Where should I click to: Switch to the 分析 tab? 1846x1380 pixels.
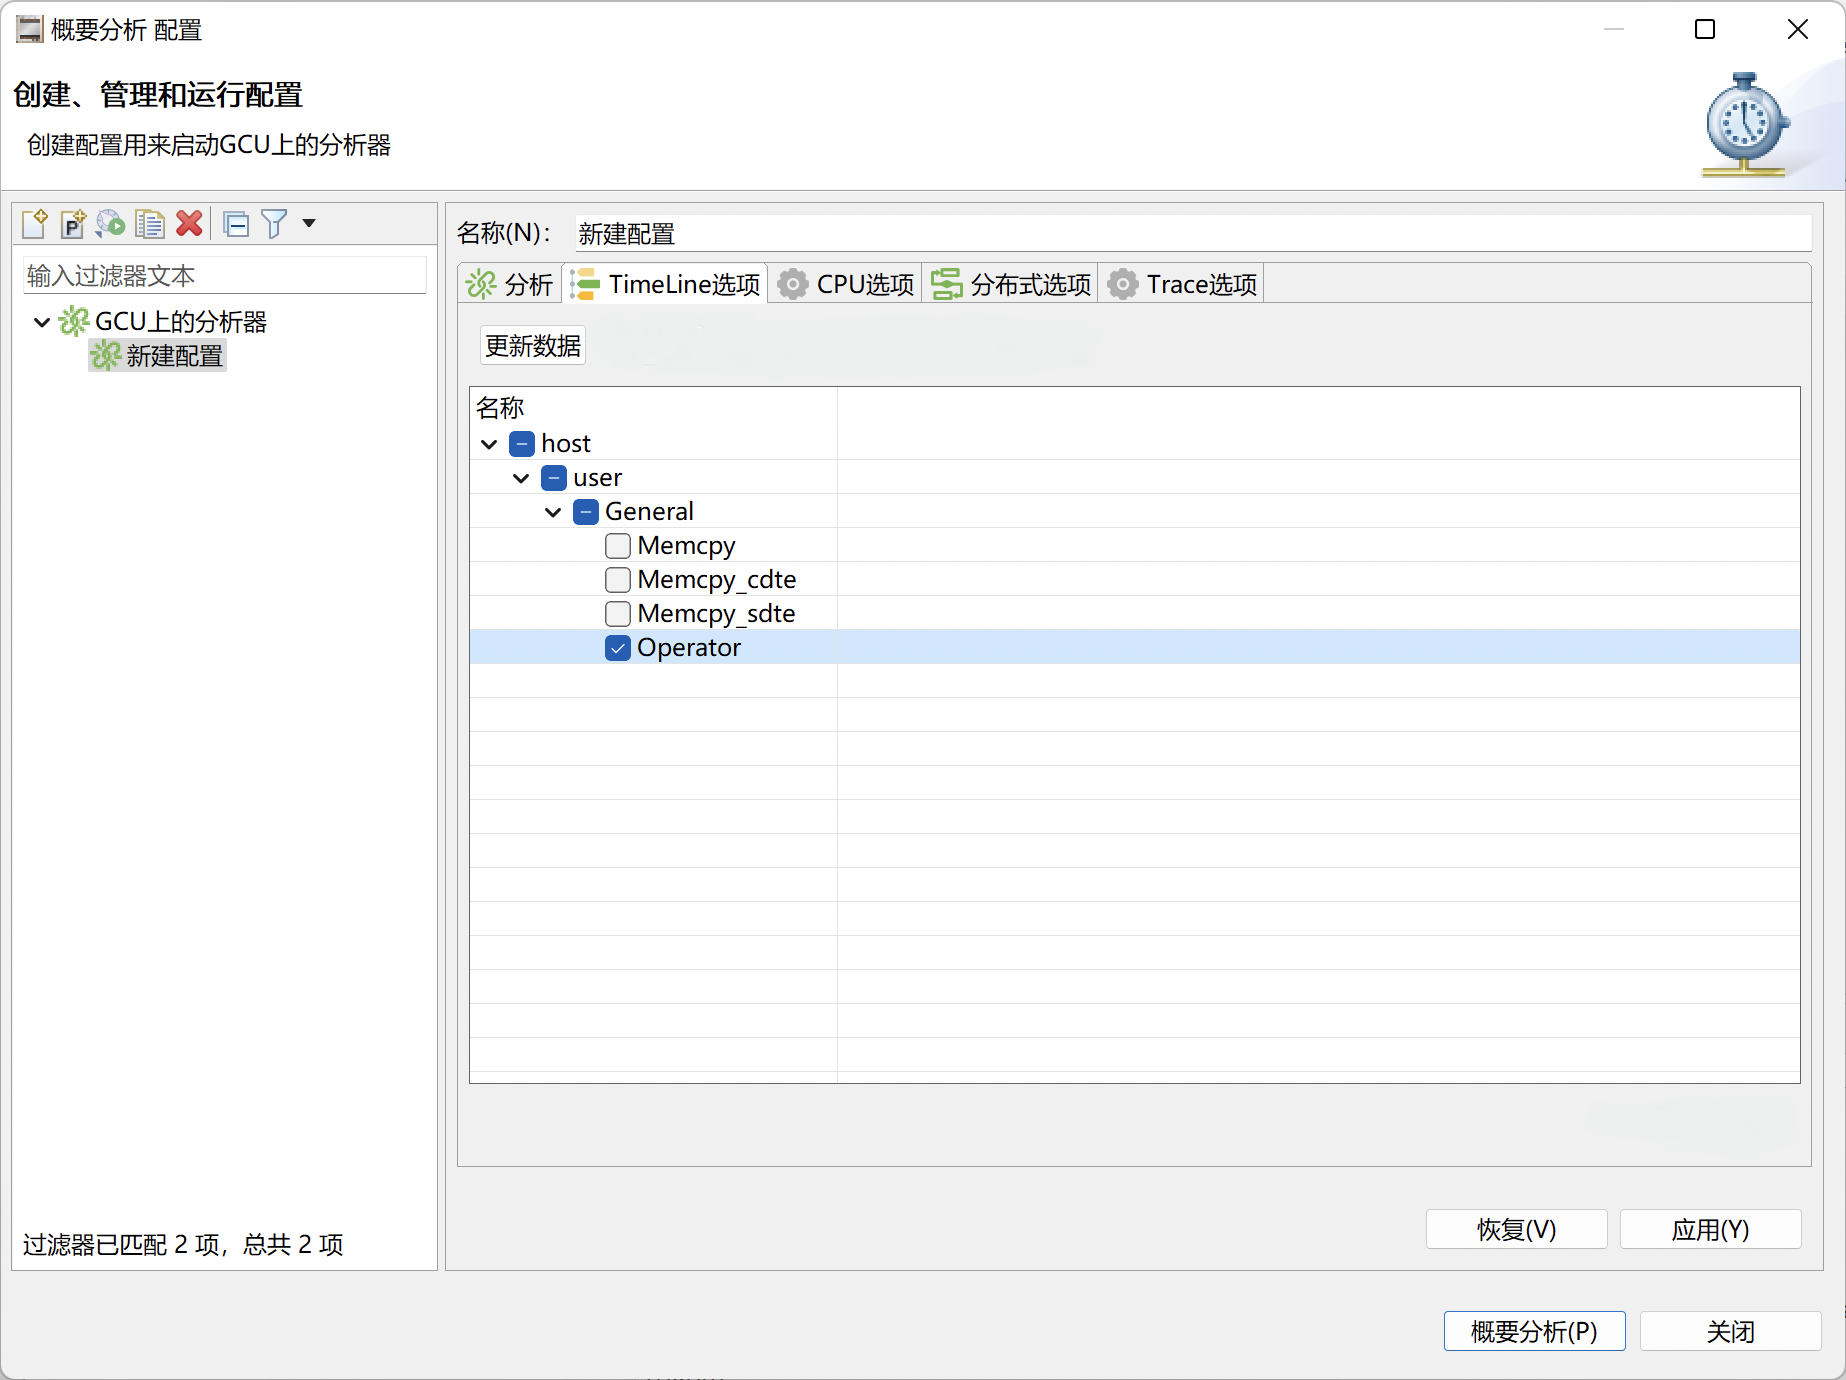coord(510,284)
